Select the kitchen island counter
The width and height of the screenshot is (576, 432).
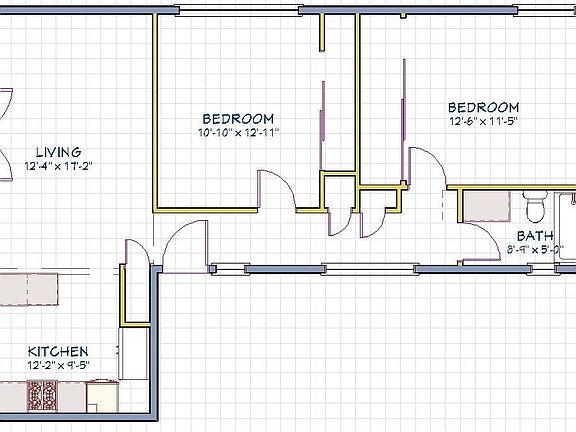pos(29,289)
